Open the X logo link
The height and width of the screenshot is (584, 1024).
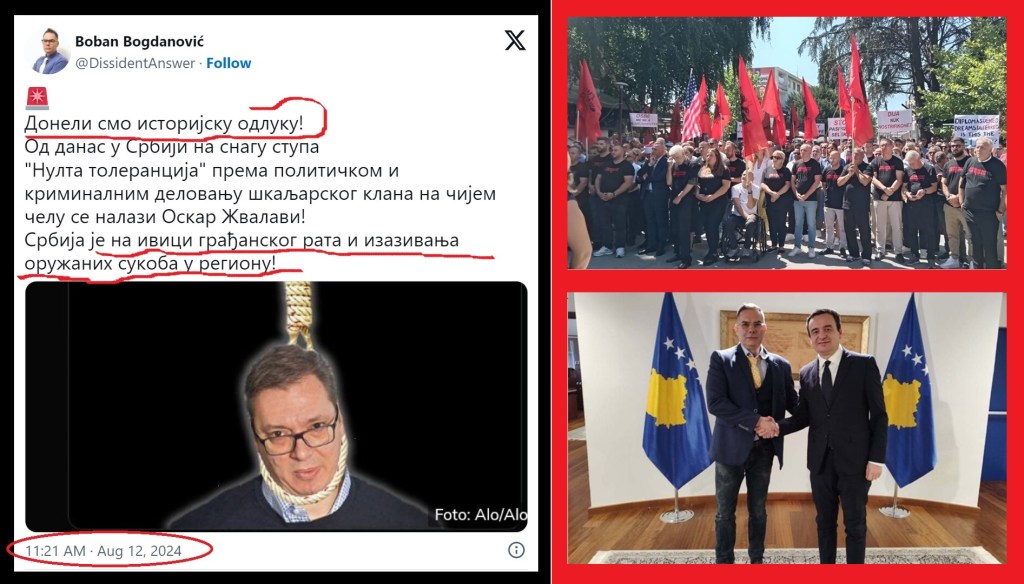tap(515, 41)
